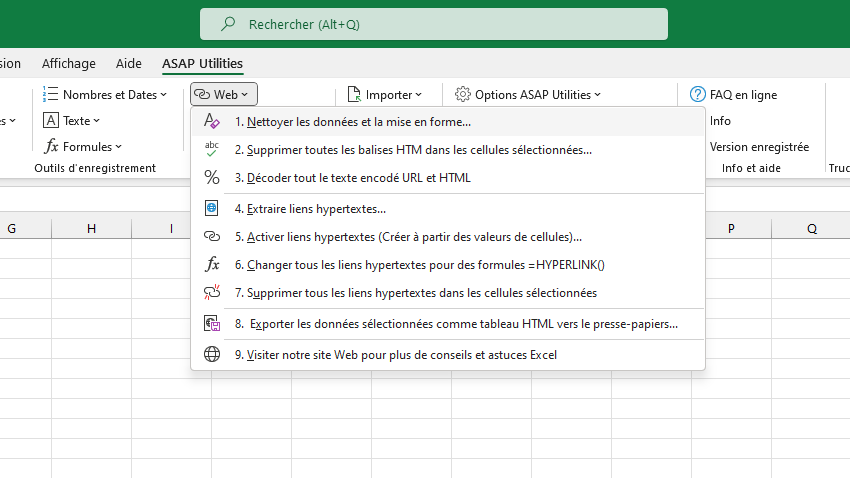Click the Texte letter A icon
850x478 pixels.
pos(50,120)
